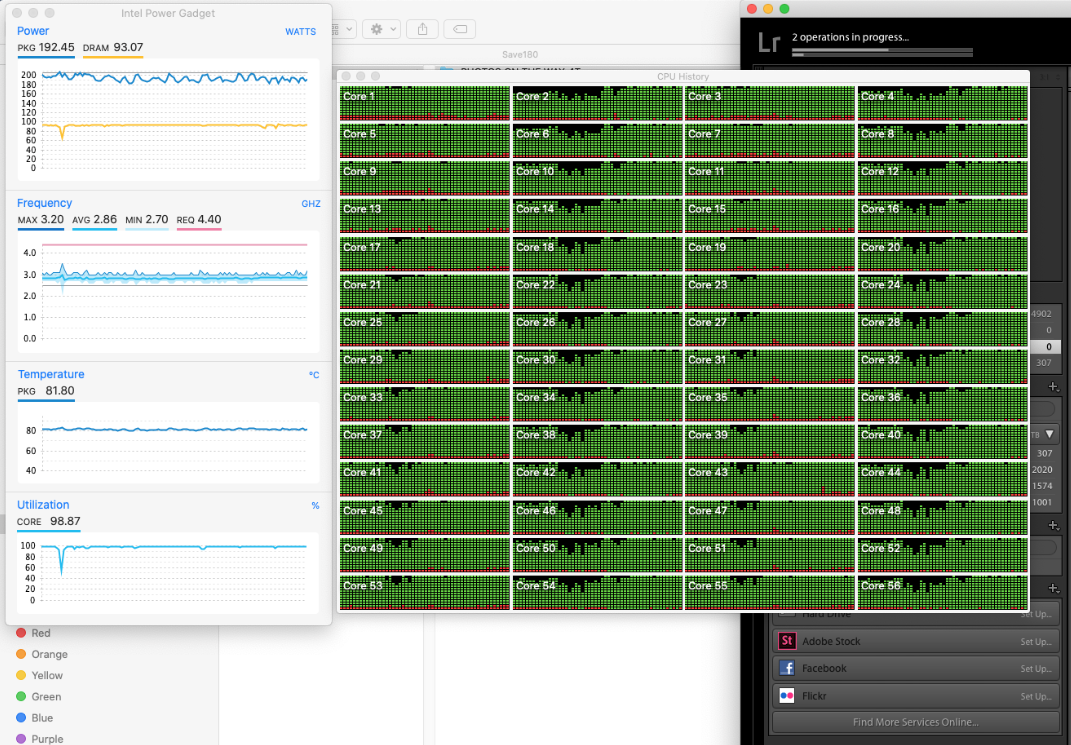Click the Utilization heading in Power Gadget
The width and height of the screenshot is (1071, 745).
43,505
